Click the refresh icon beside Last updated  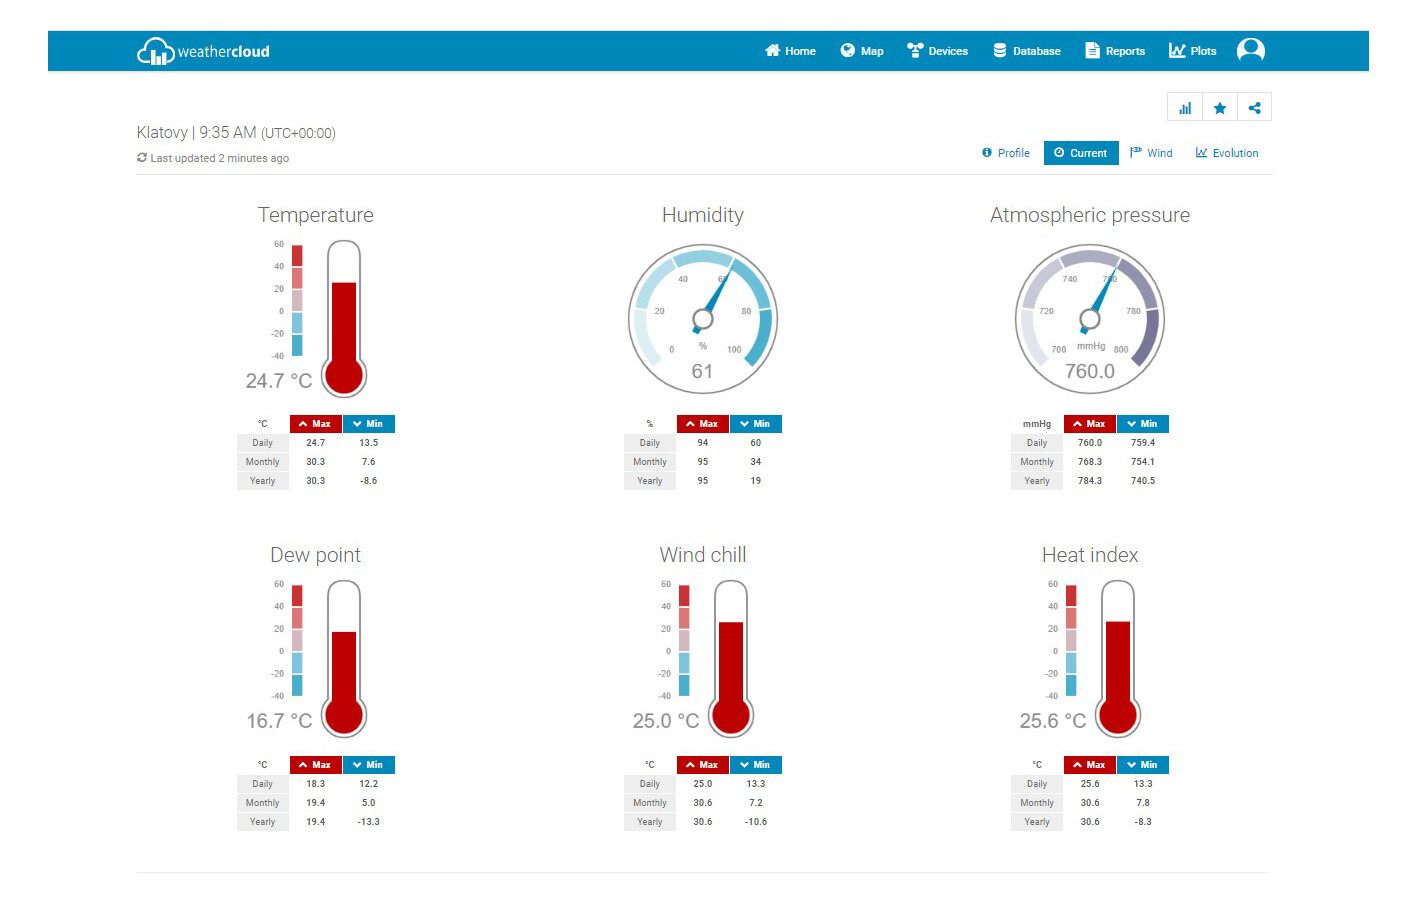pyautogui.click(x=142, y=158)
